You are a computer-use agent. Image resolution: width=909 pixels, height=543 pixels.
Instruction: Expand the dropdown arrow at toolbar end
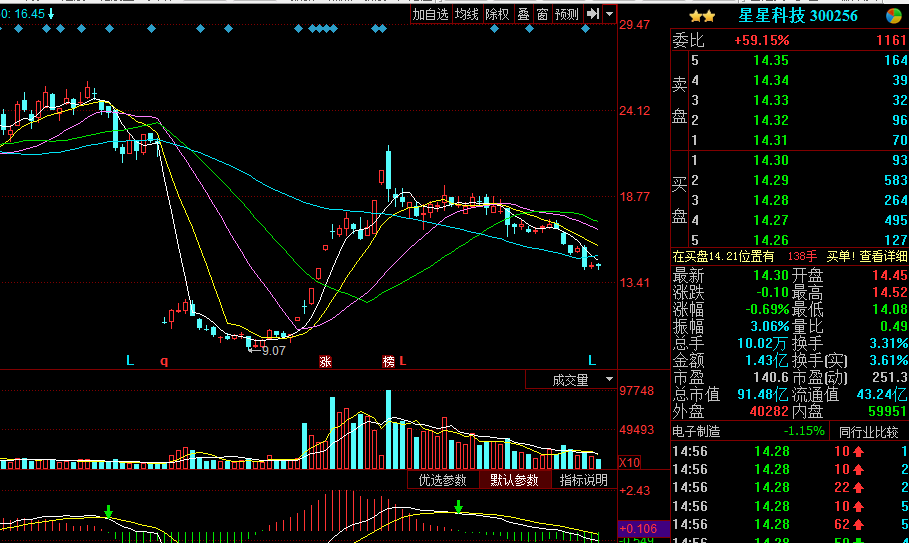(609, 14)
